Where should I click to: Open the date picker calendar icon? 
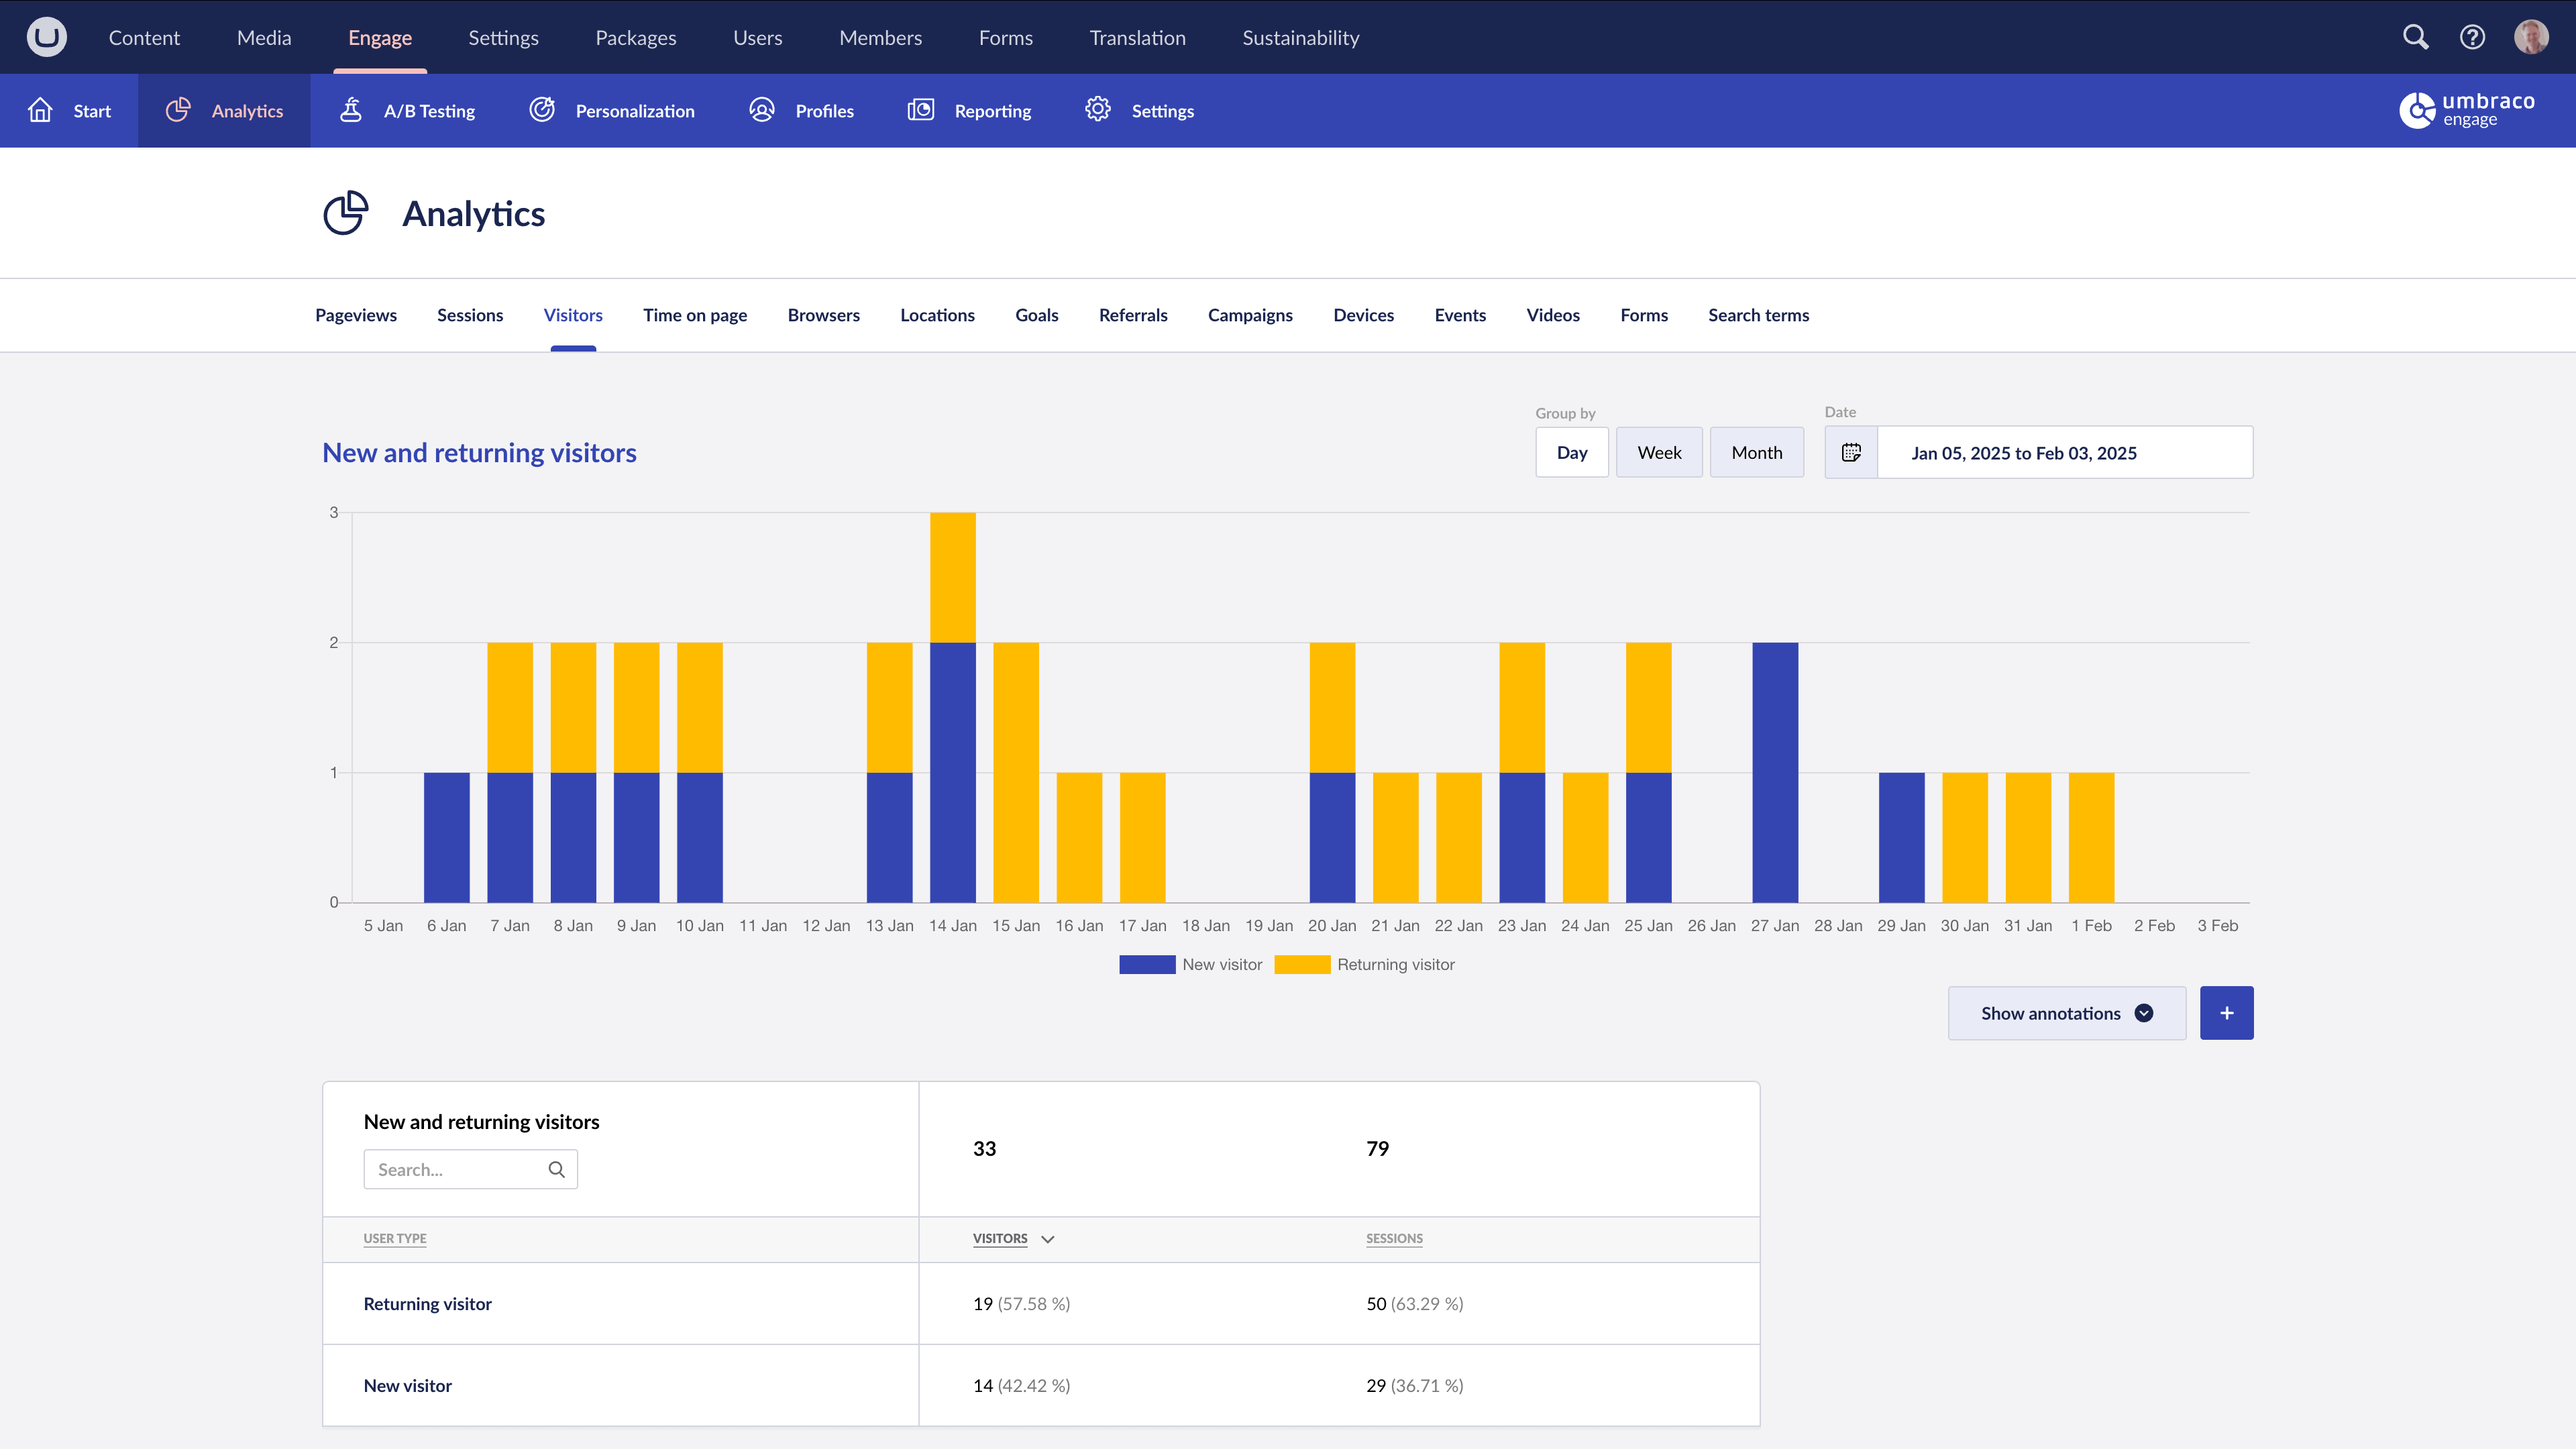point(1852,452)
